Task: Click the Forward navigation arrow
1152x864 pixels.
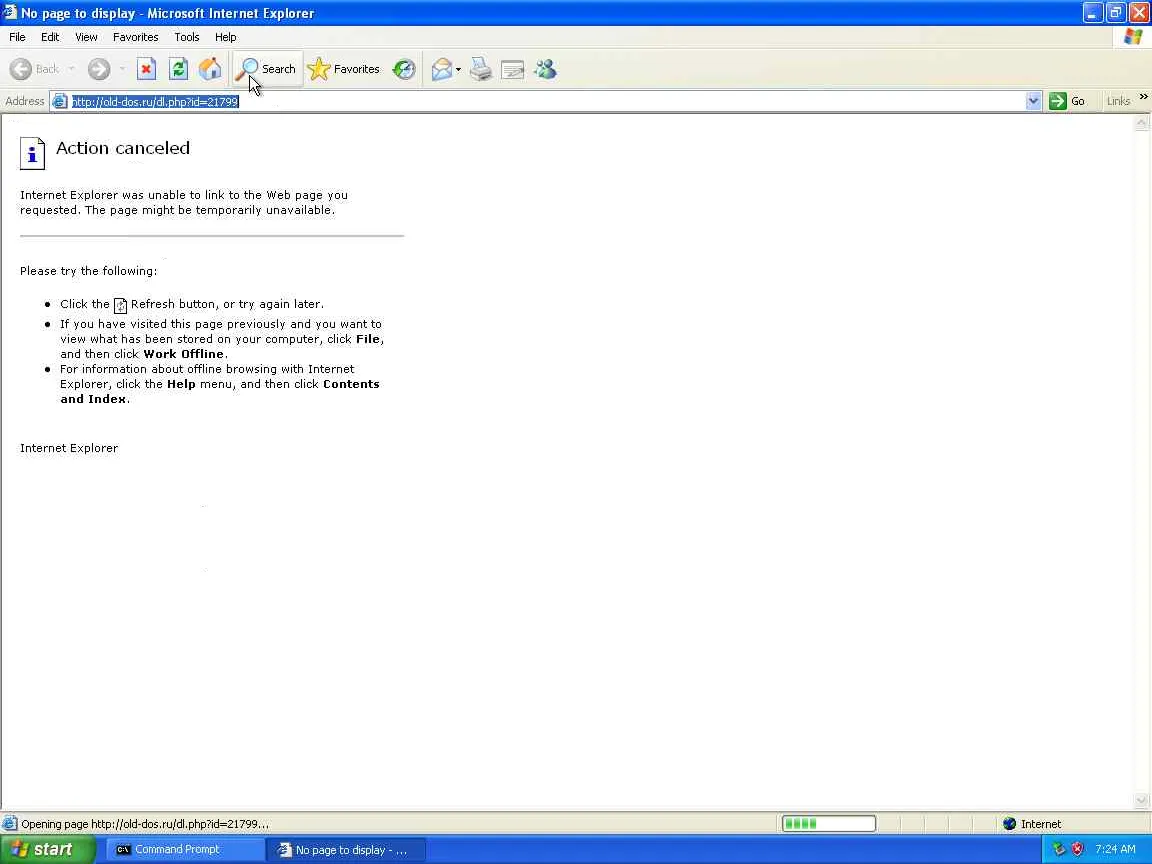Action: [x=98, y=69]
